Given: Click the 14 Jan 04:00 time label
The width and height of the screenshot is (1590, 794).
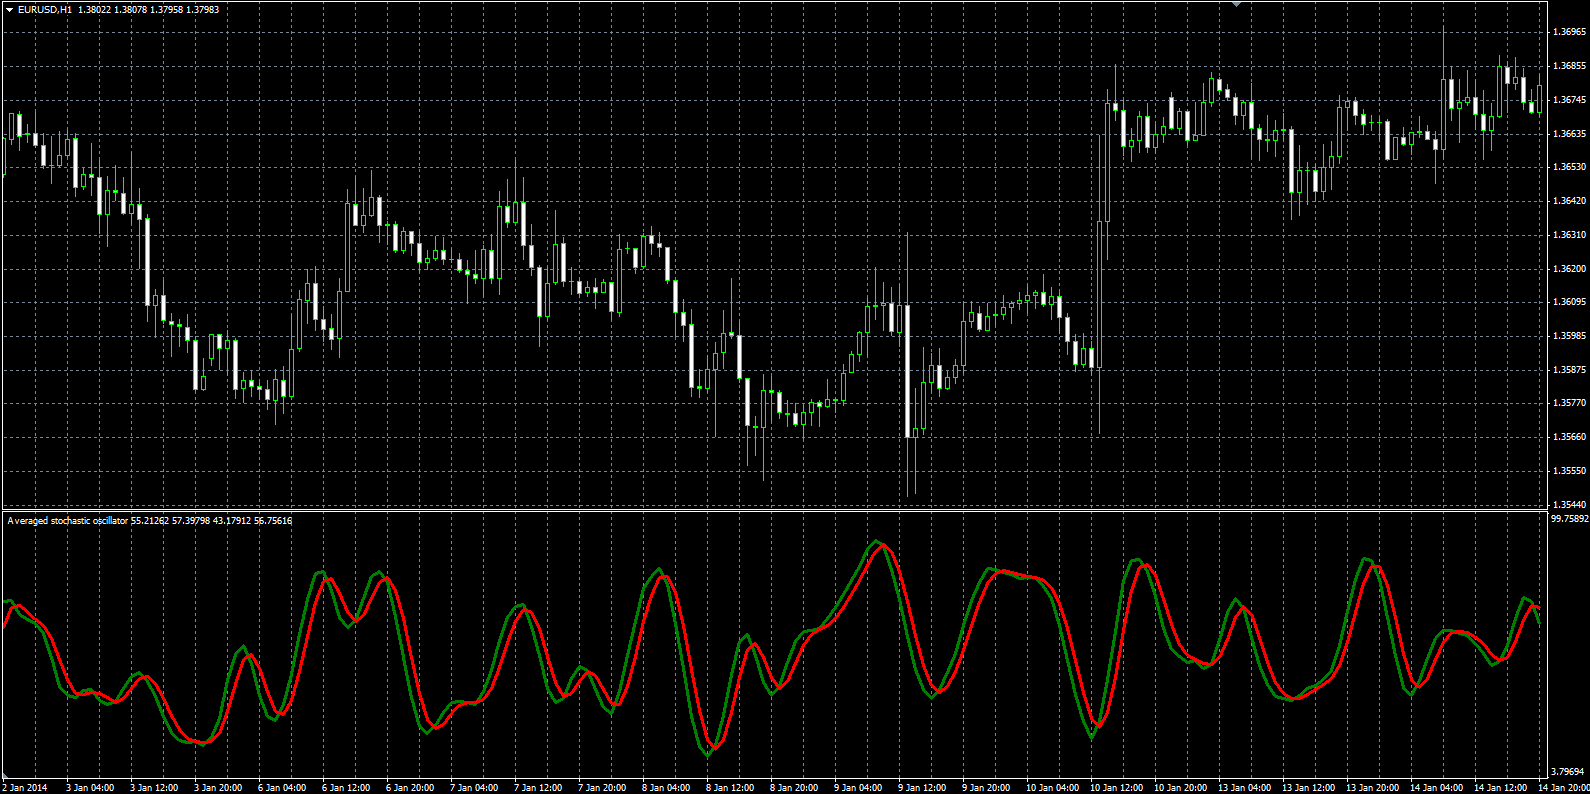Looking at the screenshot, I should pos(1436,788).
